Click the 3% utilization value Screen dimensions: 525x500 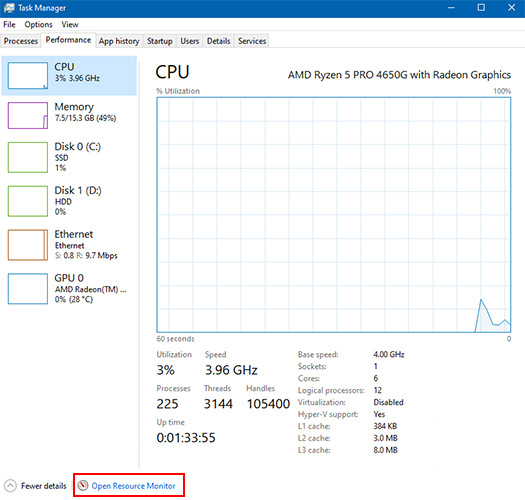[x=165, y=370]
